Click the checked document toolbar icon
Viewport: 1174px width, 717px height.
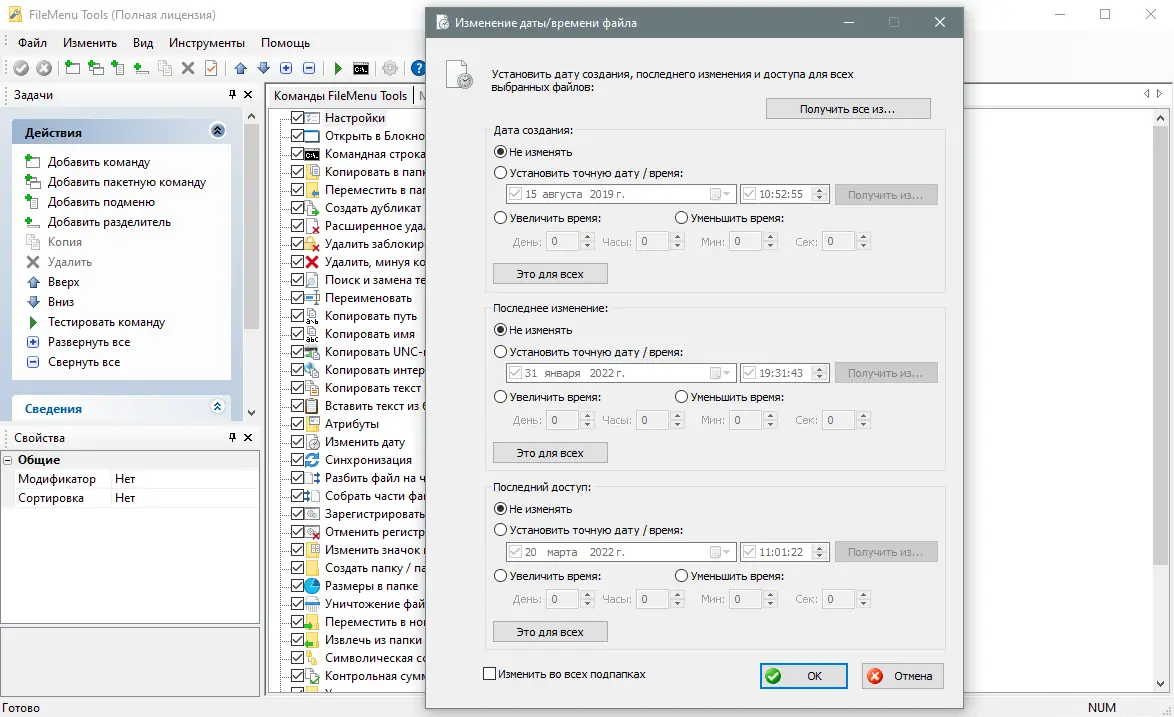211,68
